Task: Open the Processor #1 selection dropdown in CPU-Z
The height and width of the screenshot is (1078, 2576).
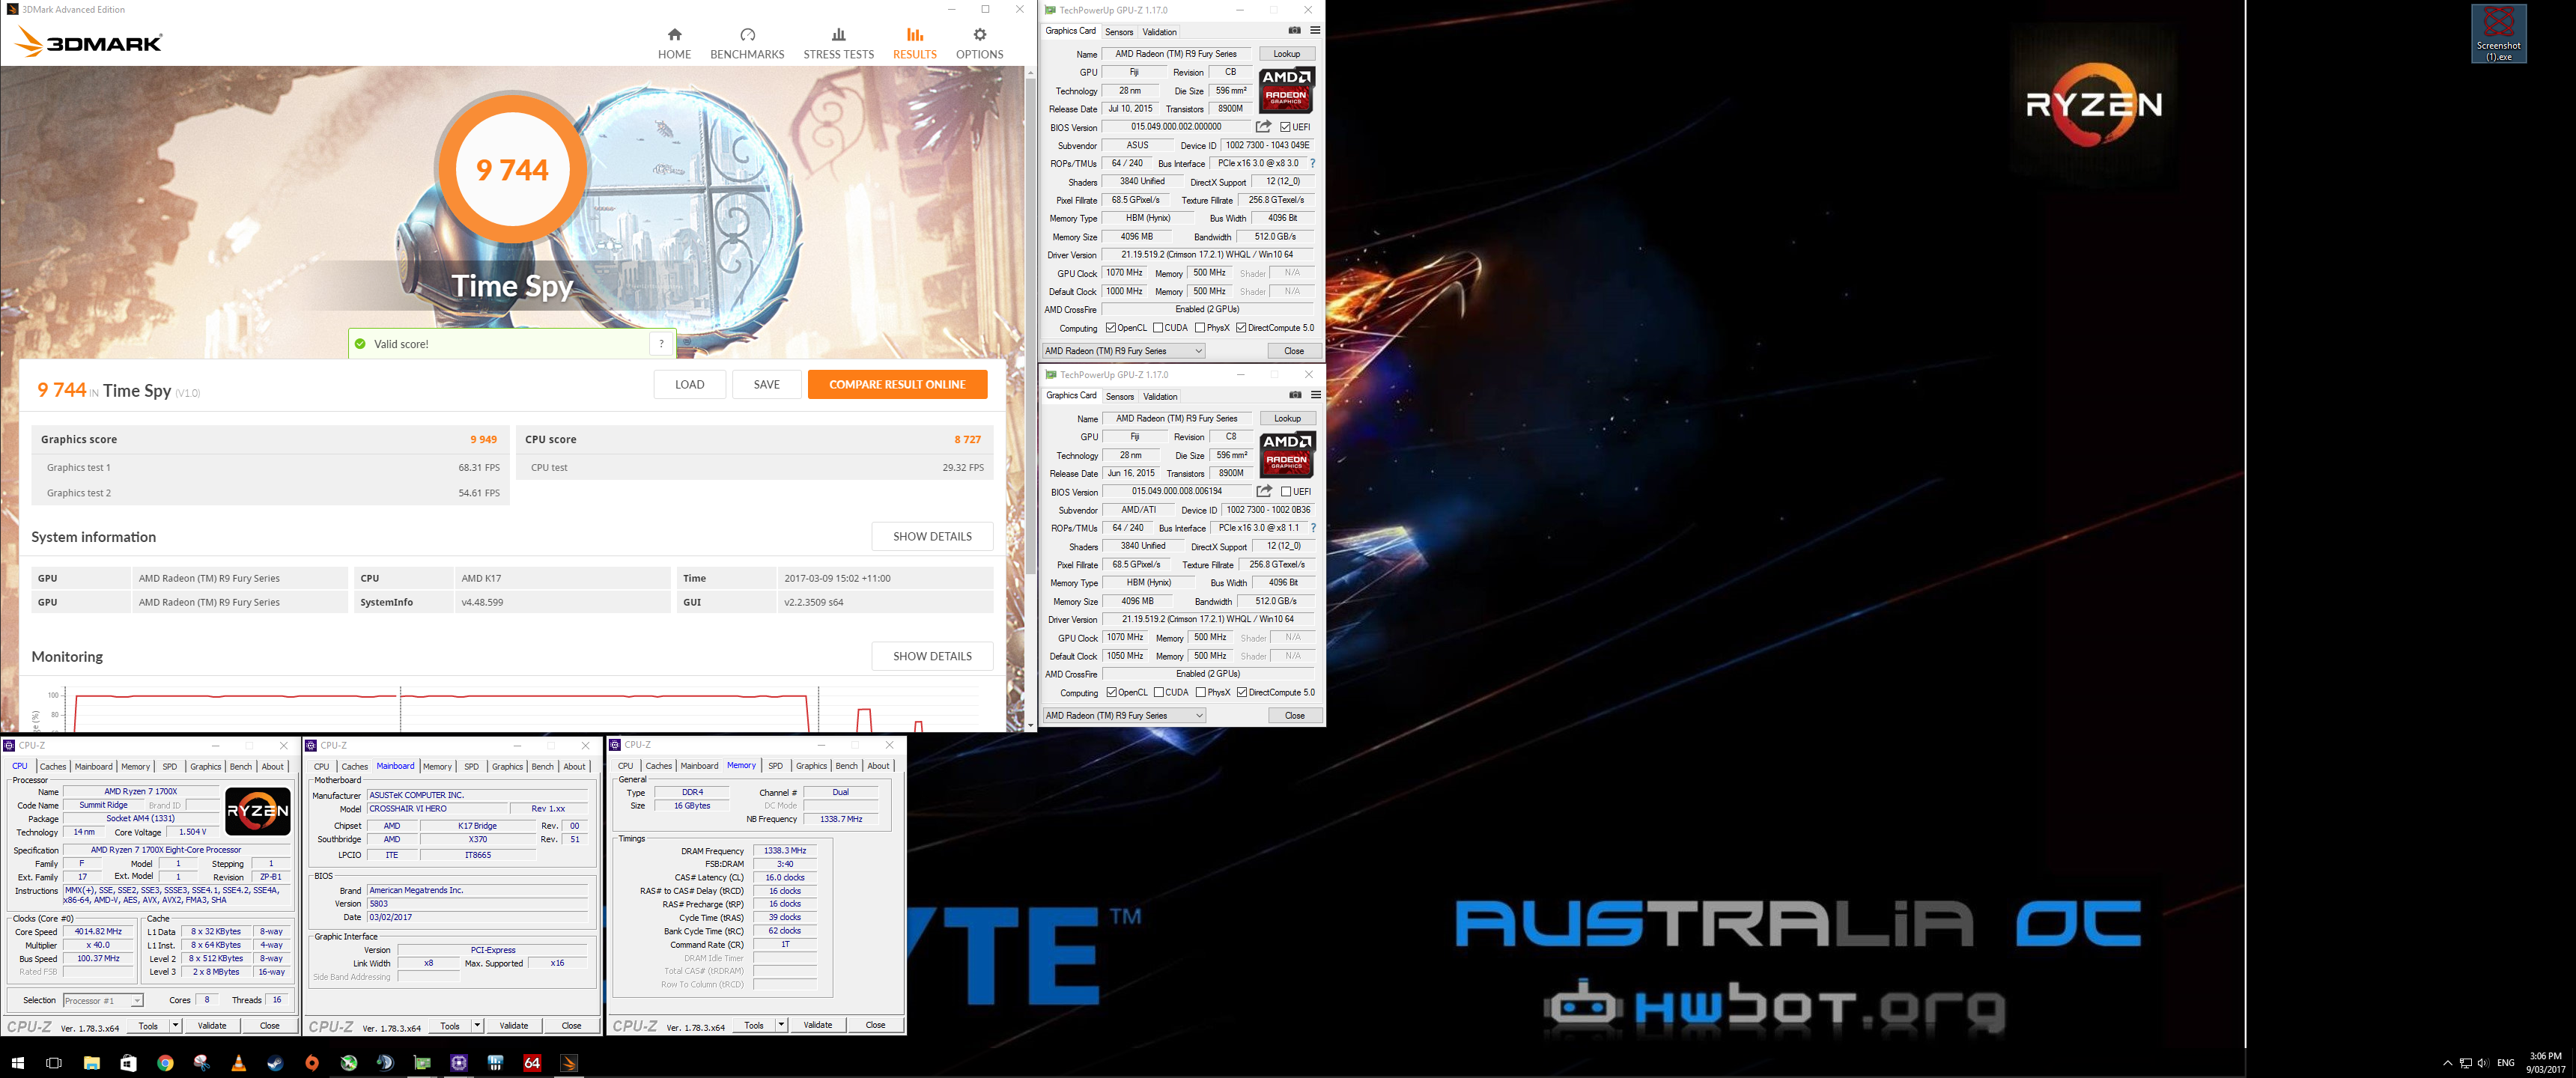Action: (x=102, y=1000)
